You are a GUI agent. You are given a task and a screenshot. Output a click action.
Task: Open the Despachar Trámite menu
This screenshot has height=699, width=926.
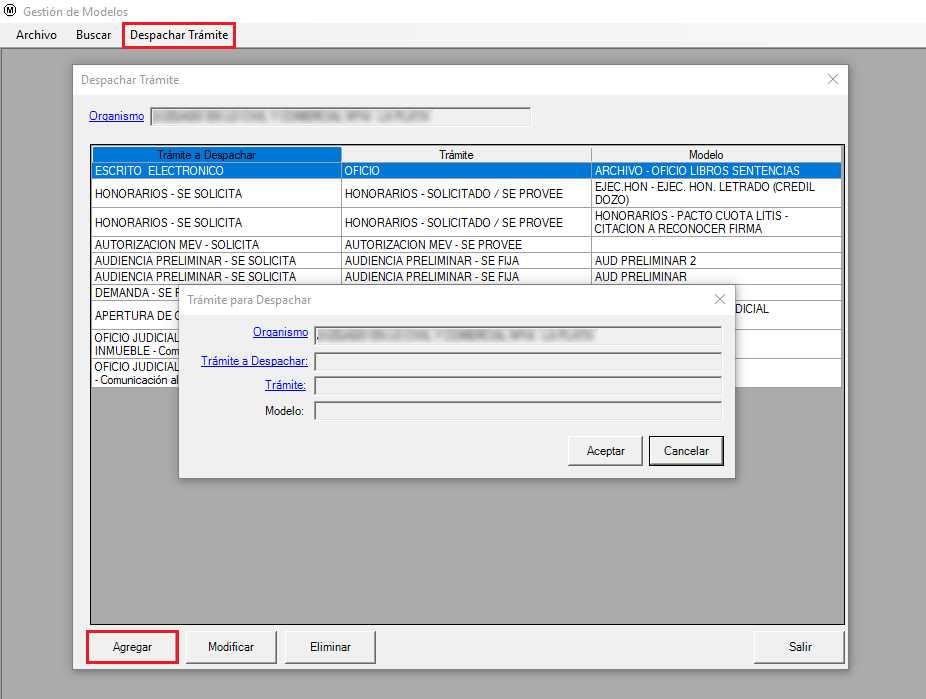click(x=179, y=35)
